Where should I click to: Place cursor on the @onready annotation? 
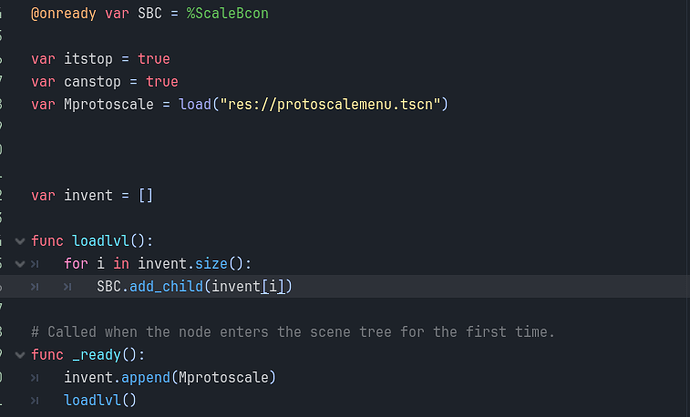coord(63,14)
